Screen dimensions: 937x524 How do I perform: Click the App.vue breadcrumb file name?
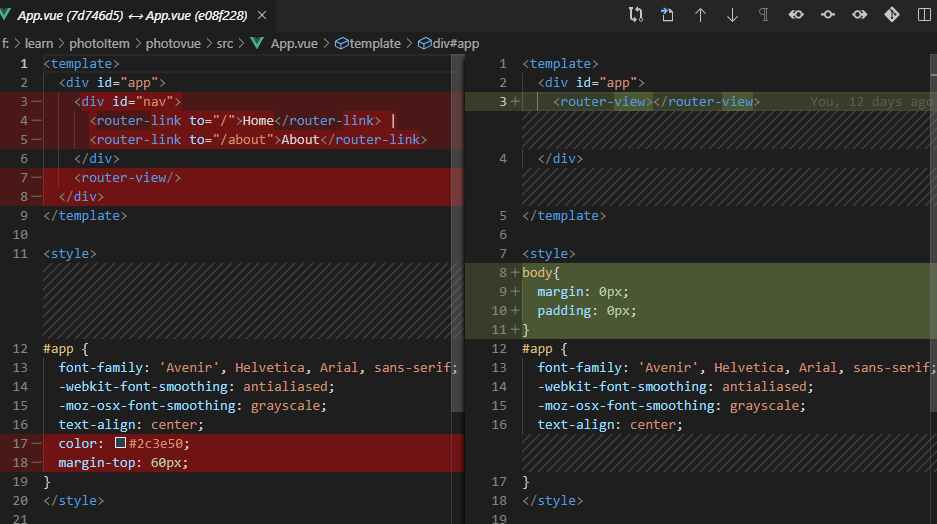[x=295, y=44]
